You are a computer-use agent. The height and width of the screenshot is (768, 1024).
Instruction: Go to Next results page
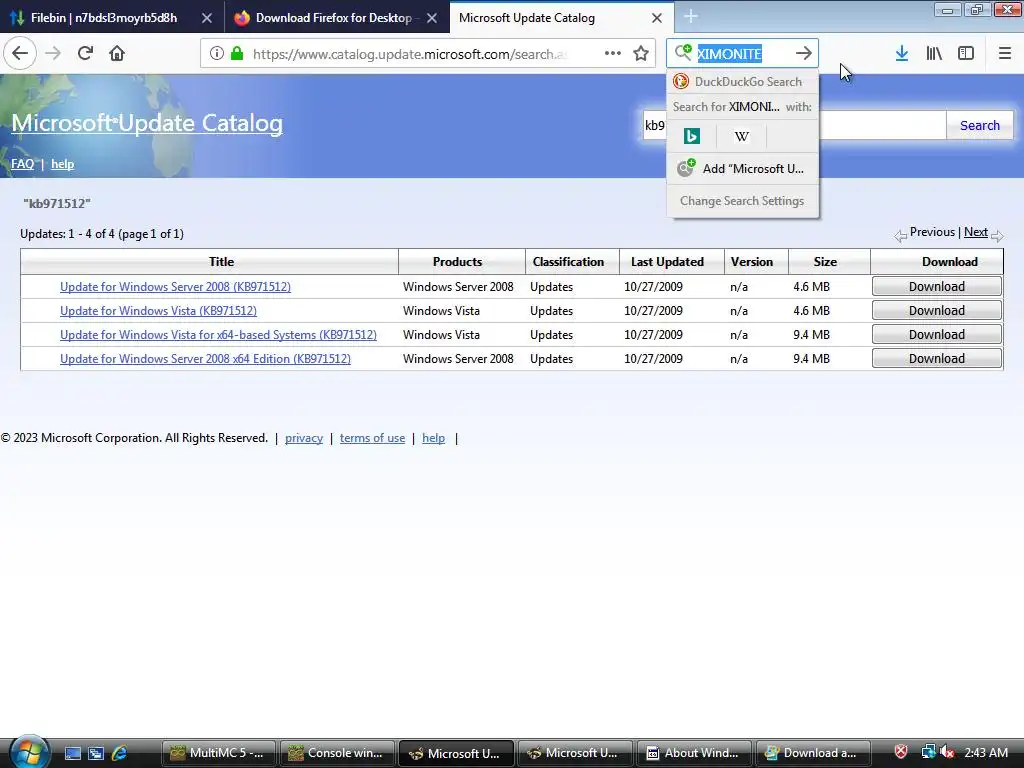976,232
